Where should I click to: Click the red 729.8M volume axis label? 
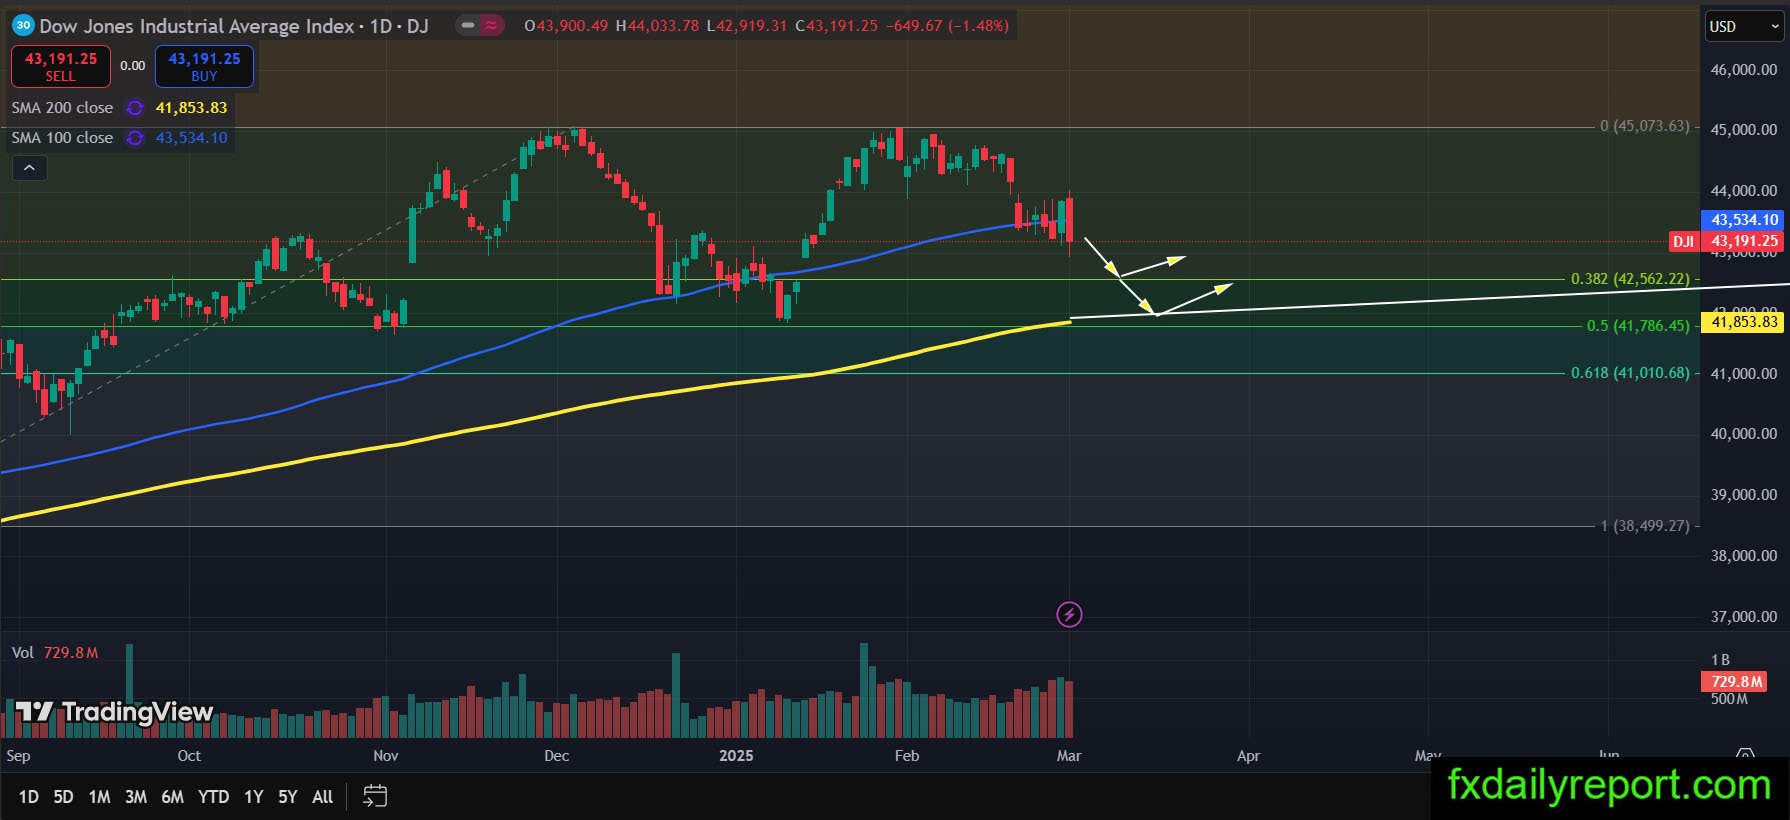(1735, 682)
